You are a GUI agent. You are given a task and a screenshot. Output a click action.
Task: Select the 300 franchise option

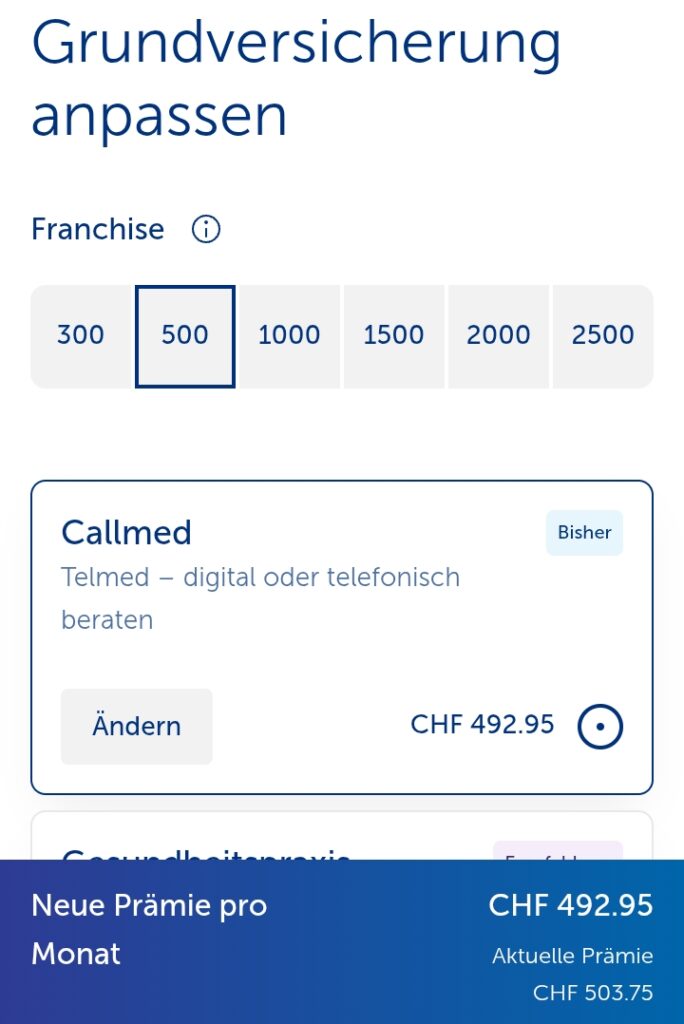coord(81,336)
